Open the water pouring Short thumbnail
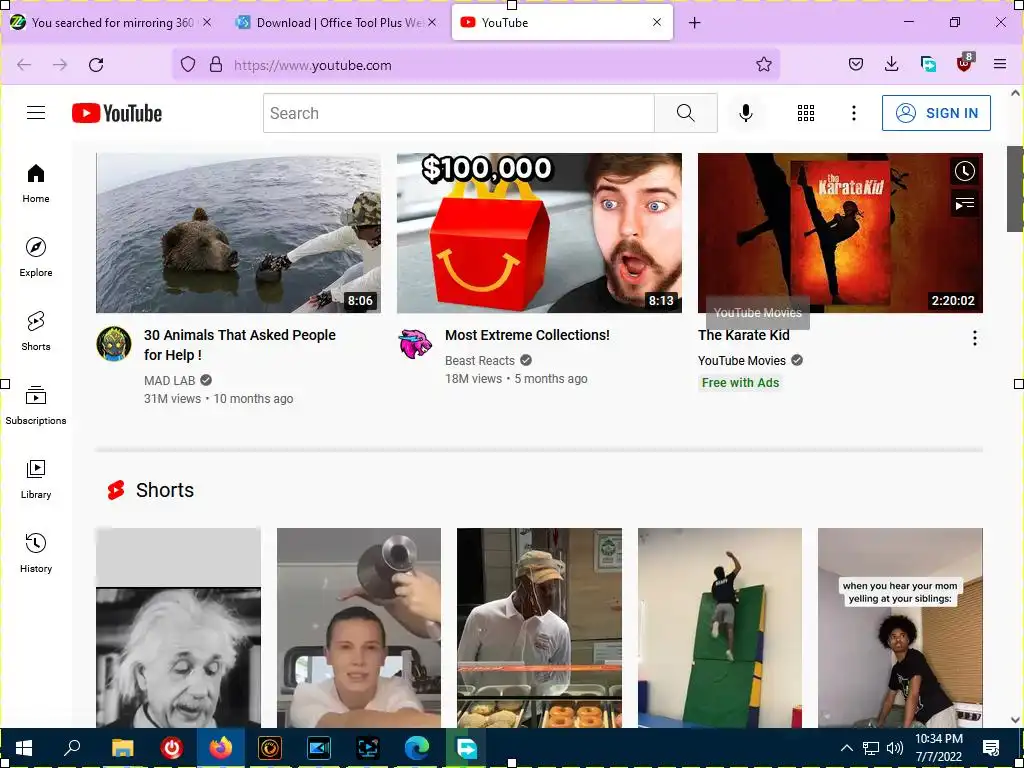1024x768 pixels. (x=359, y=628)
